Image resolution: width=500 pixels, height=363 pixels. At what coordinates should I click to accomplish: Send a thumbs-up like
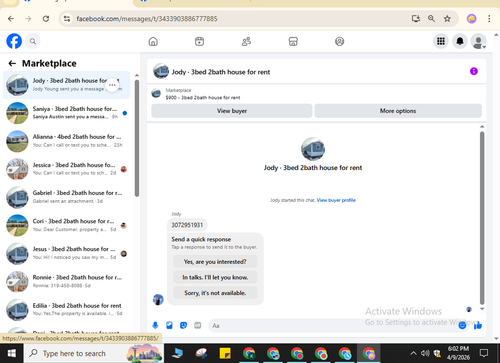[x=478, y=325]
